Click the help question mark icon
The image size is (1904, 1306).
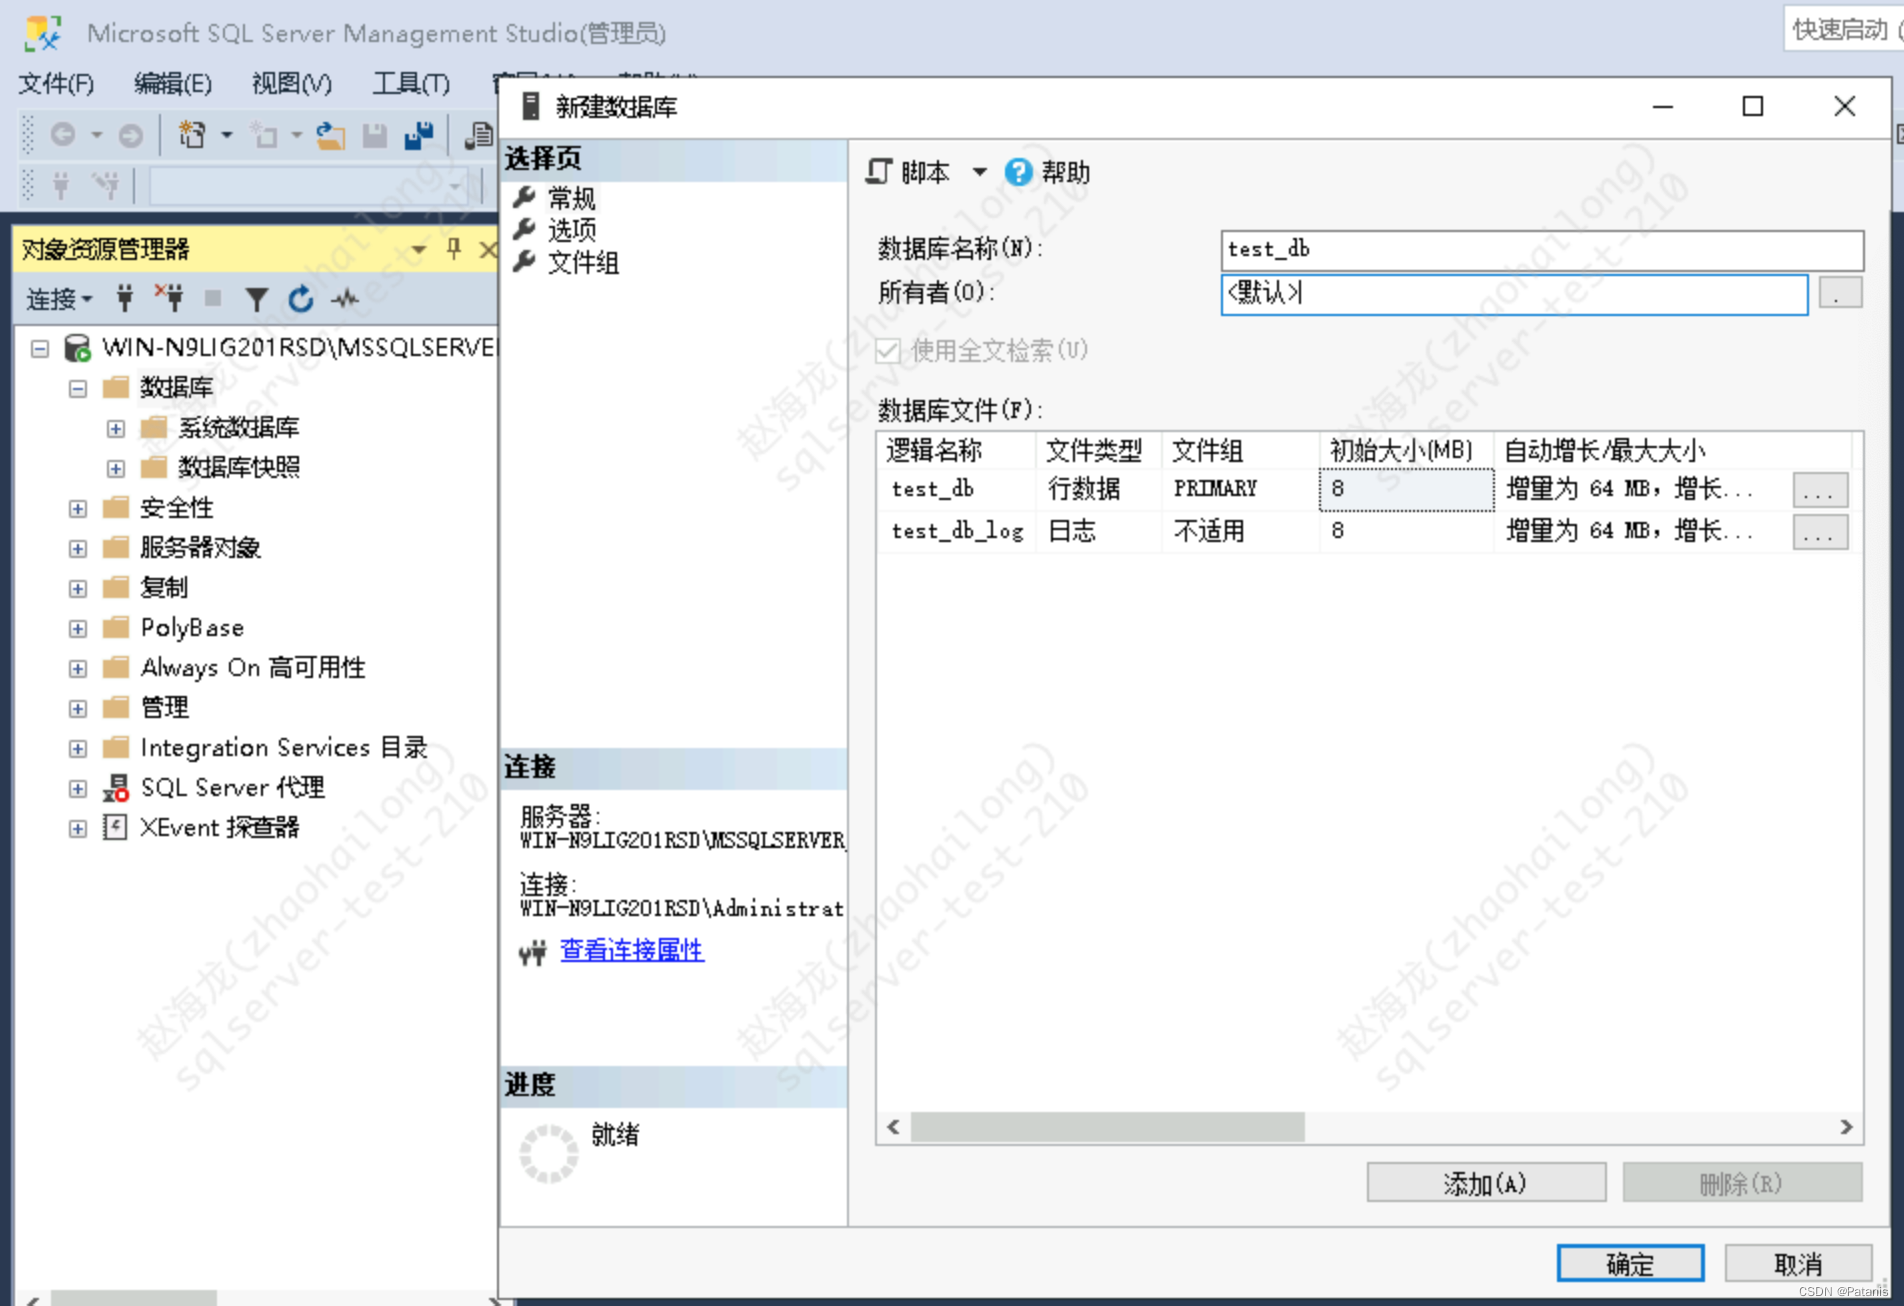[1018, 172]
